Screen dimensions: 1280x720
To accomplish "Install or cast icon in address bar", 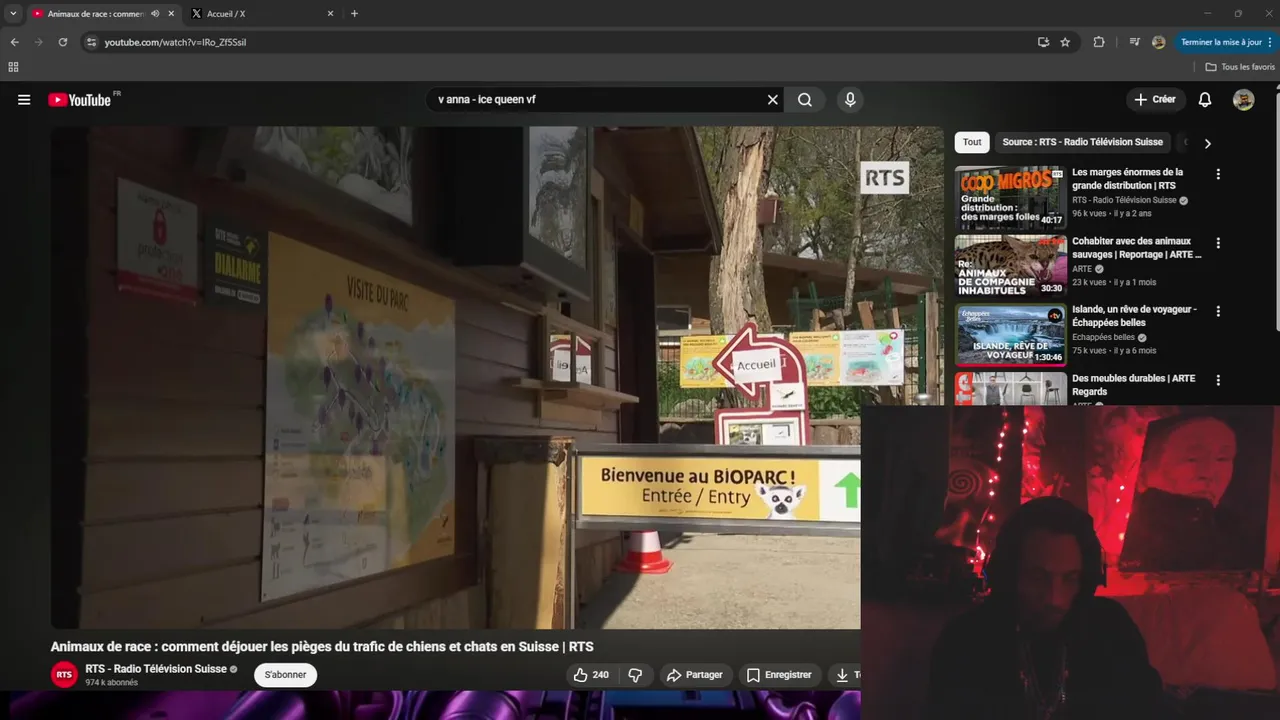I will point(1043,42).
